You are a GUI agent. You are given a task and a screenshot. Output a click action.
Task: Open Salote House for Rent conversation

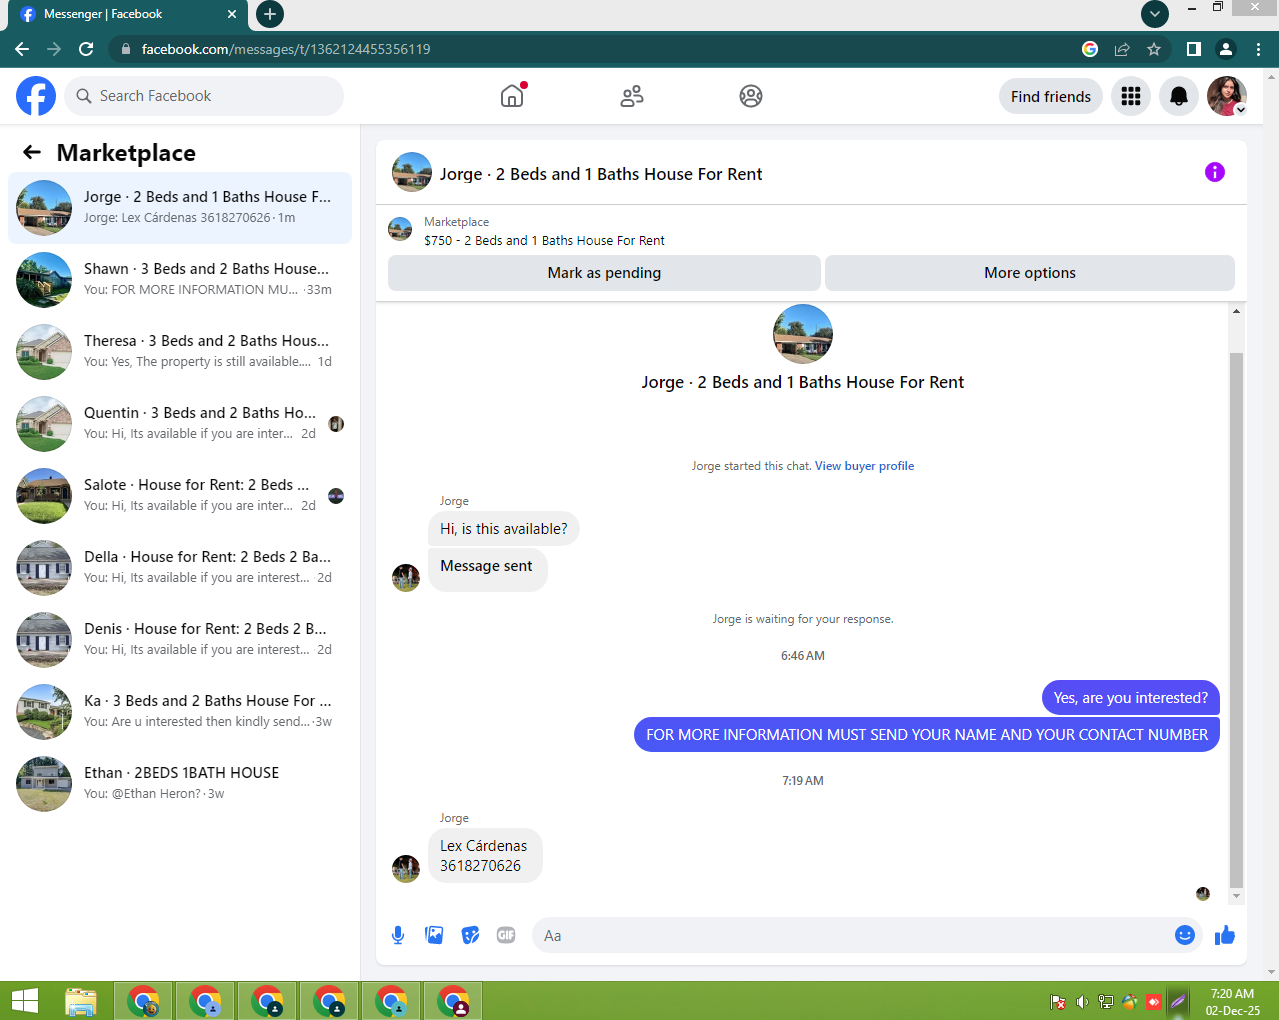point(180,495)
